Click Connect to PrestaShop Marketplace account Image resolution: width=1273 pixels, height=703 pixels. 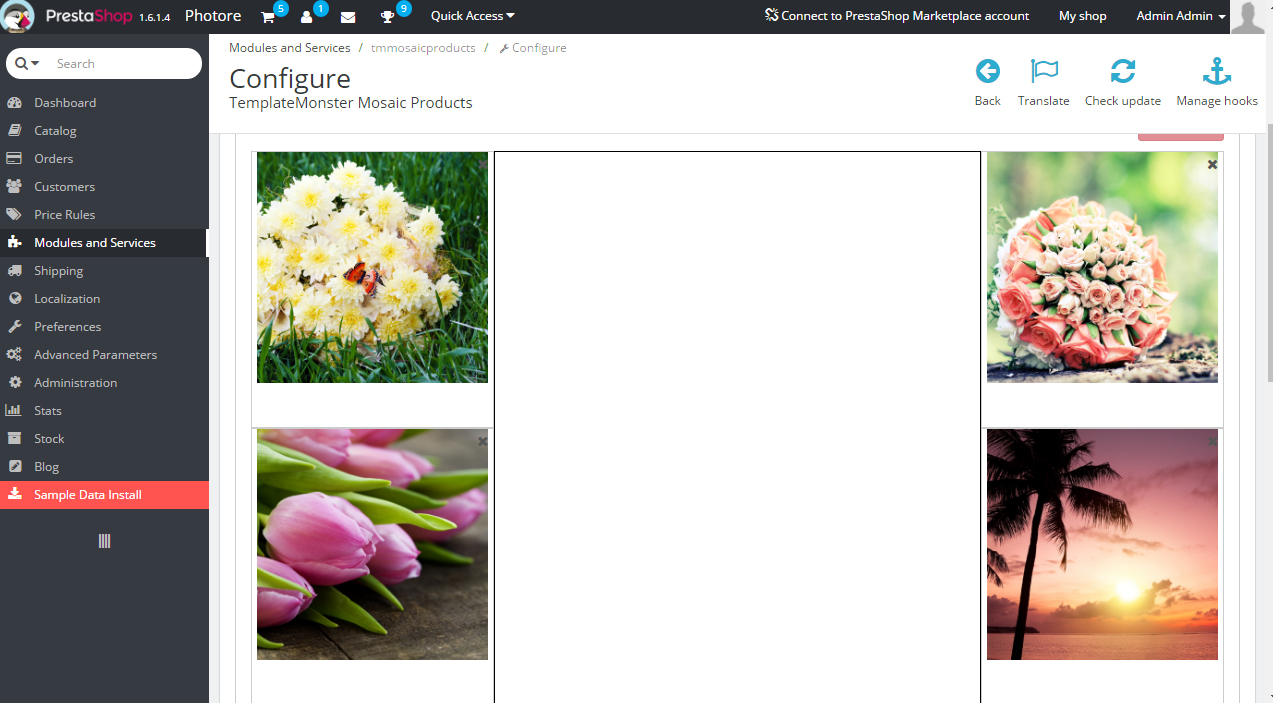click(x=897, y=16)
